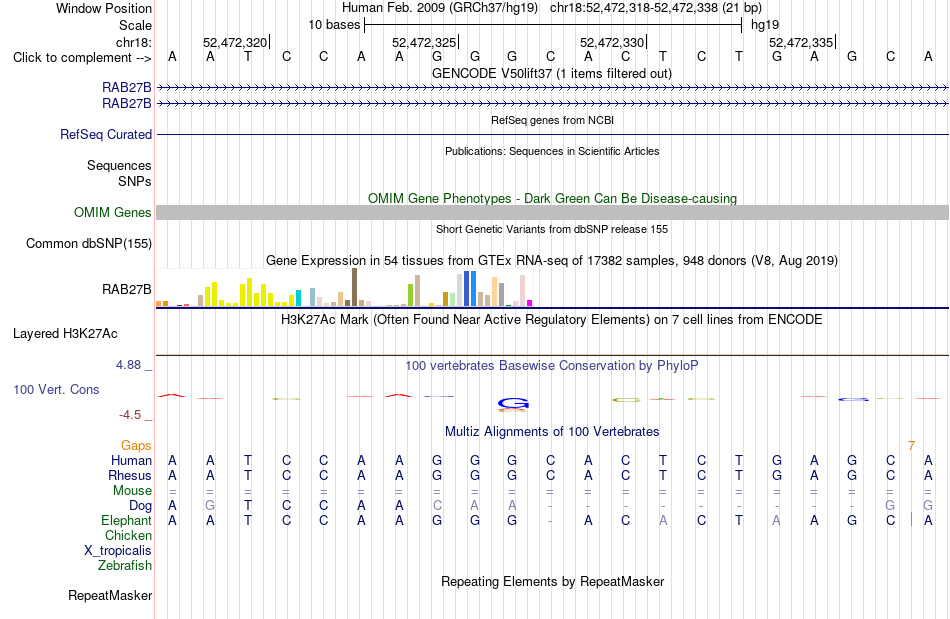This screenshot has height=619, width=950.
Task: Select the Human species label
Action: pyautogui.click(x=131, y=460)
